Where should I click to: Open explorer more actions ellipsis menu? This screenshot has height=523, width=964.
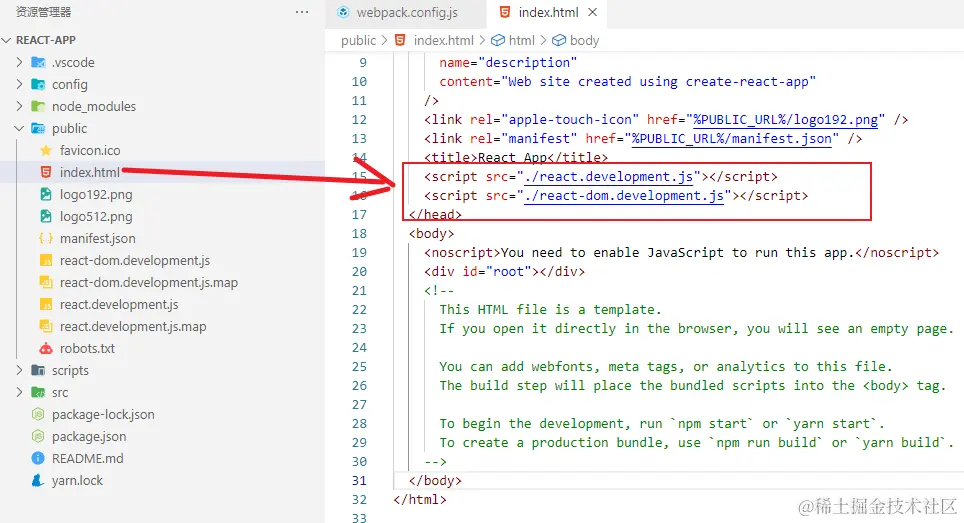(301, 12)
